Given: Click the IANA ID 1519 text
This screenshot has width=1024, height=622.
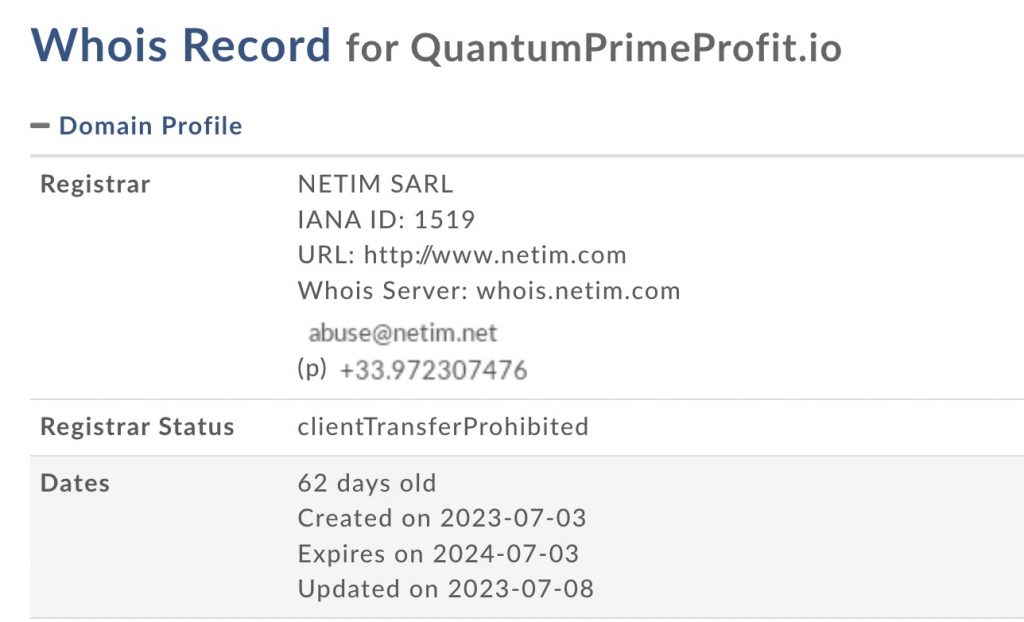Looking at the screenshot, I should pyautogui.click(x=386, y=220).
